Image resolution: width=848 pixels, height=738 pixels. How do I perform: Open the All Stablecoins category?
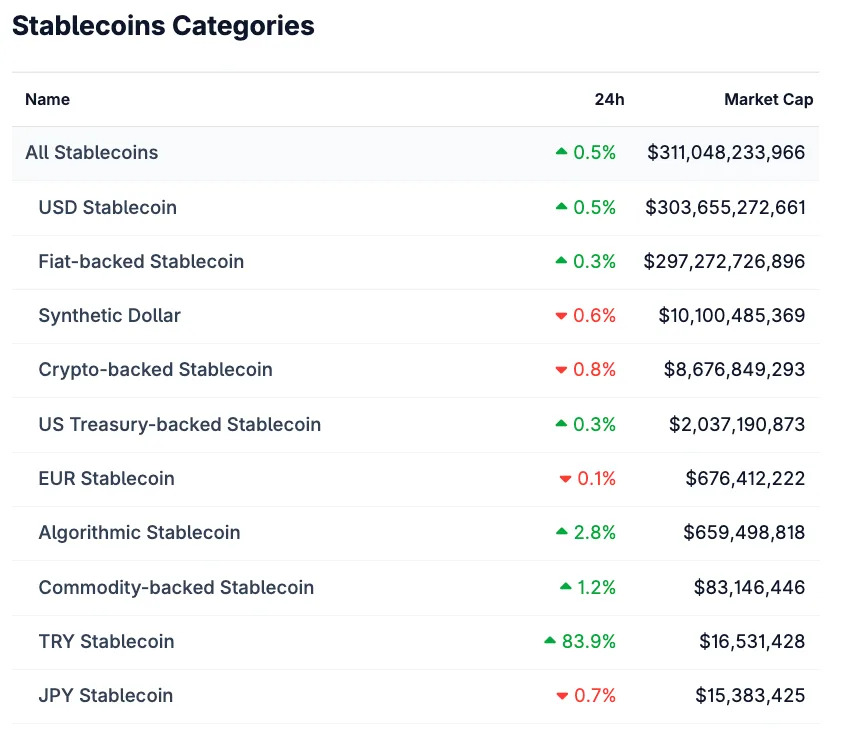coord(92,153)
